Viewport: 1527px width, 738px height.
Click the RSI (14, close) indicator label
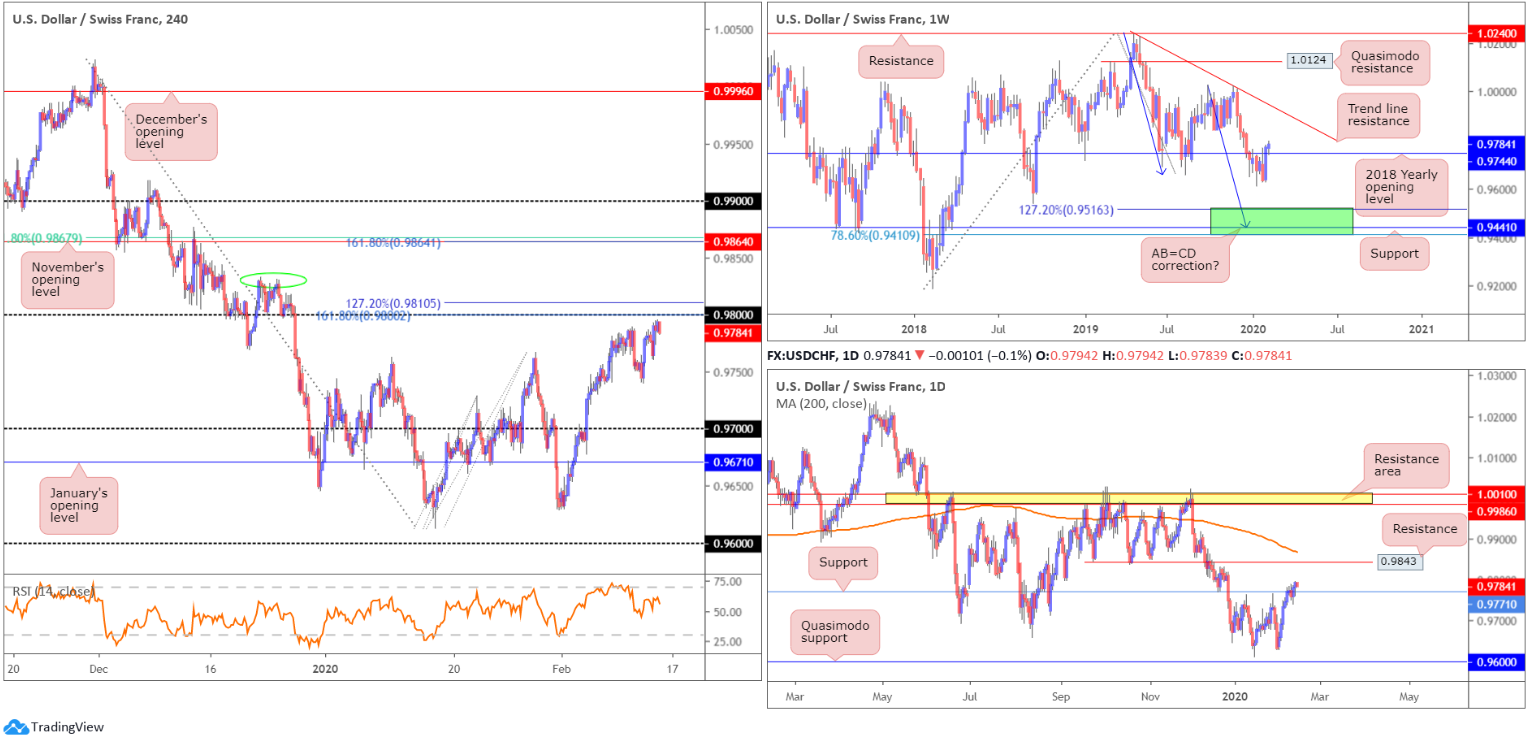pos(52,592)
